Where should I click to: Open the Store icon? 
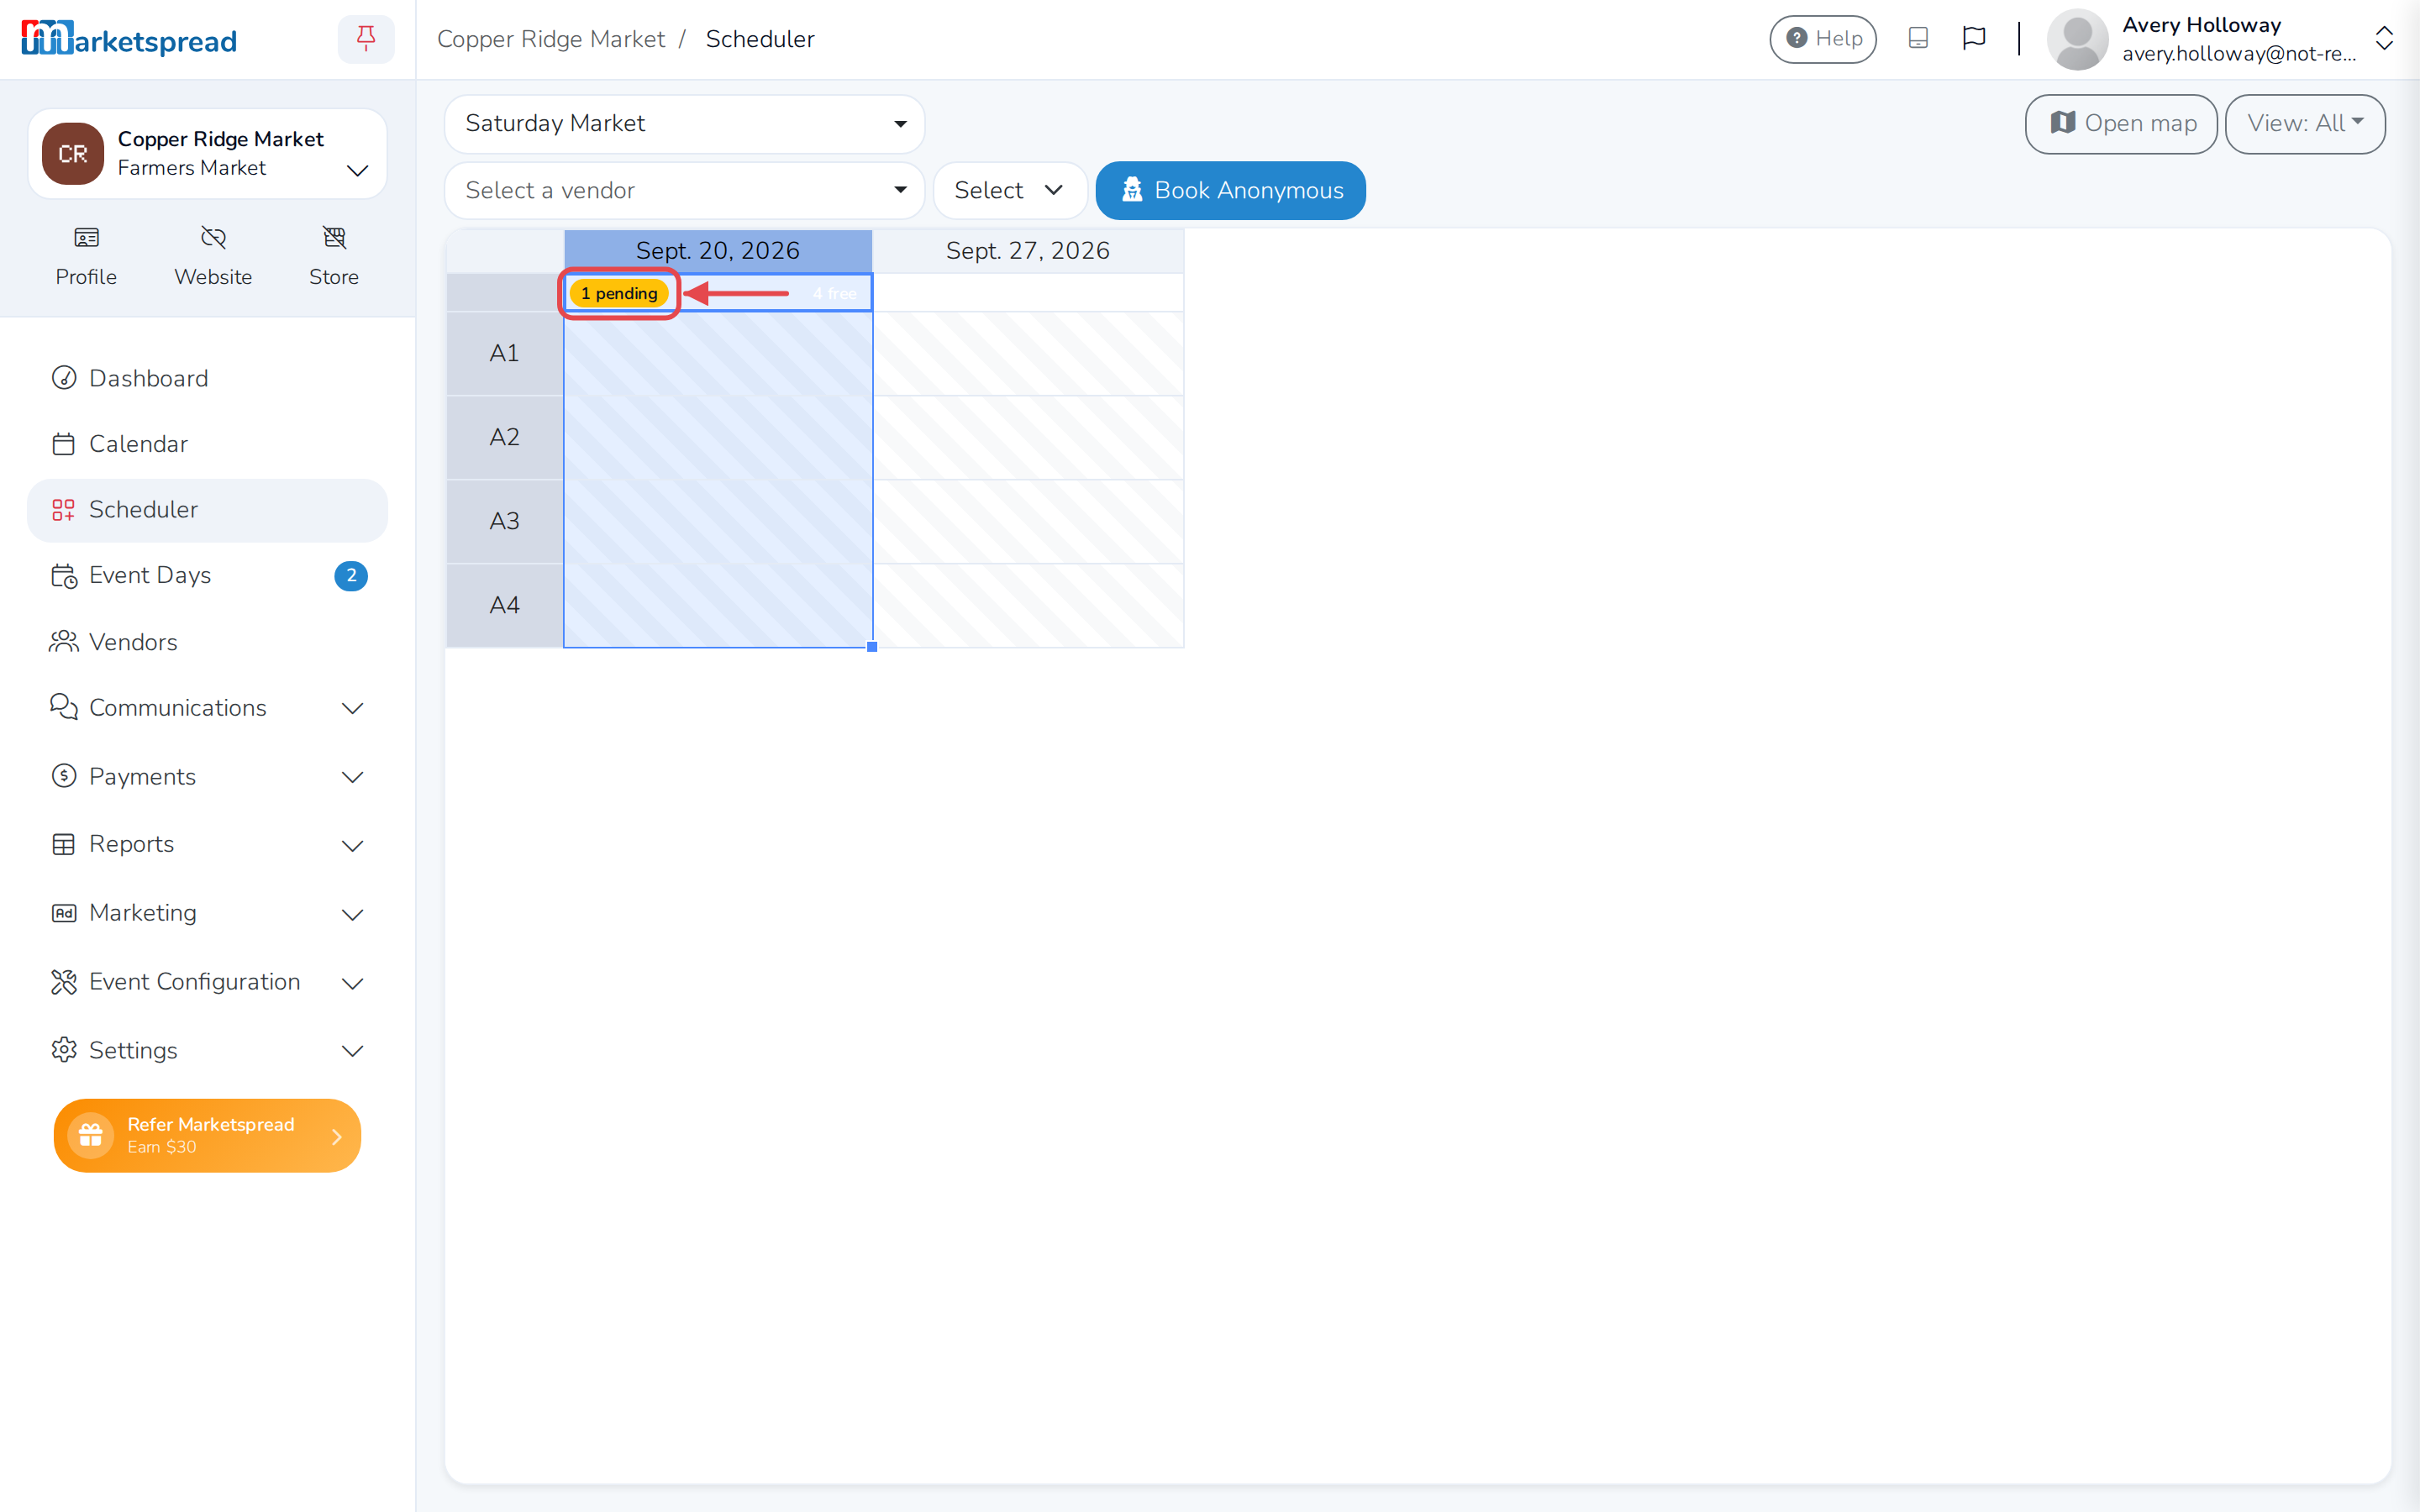point(334,238)
